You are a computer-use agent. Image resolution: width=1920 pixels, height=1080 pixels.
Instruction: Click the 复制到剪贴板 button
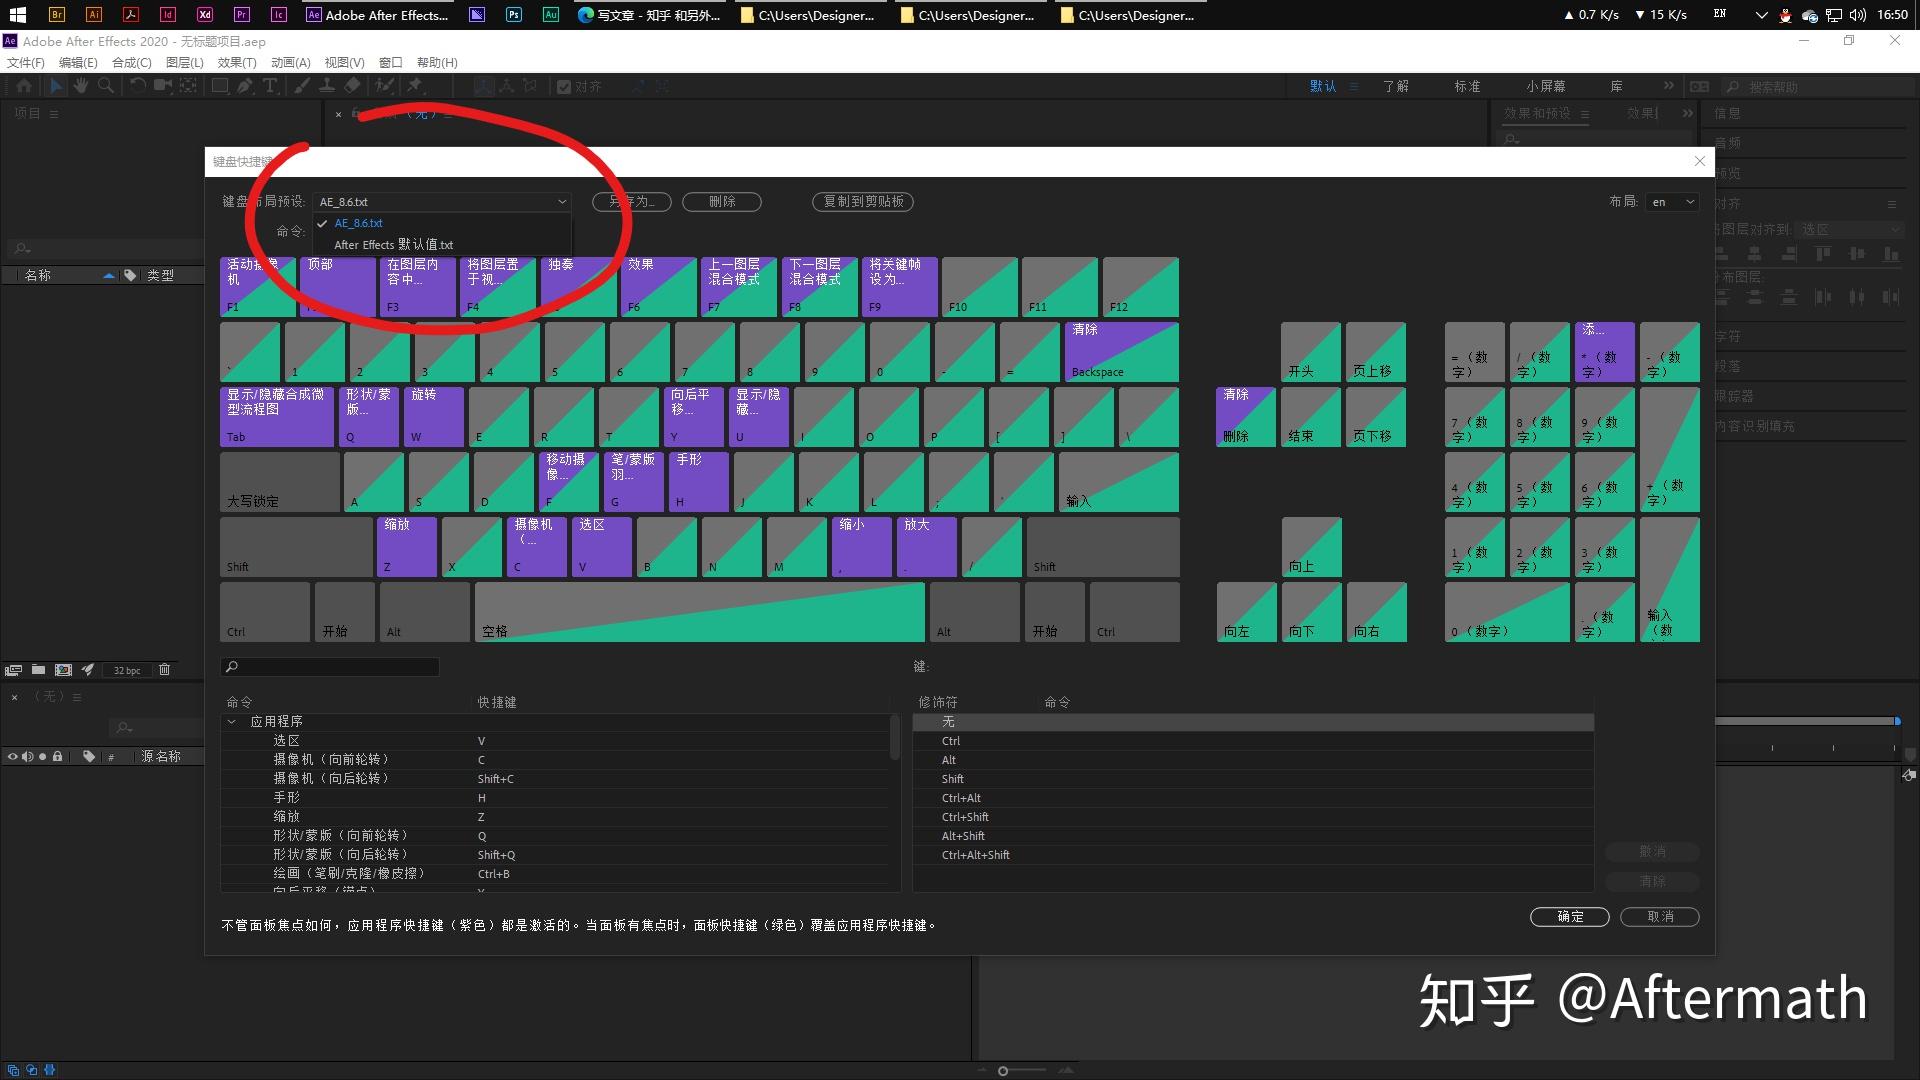click(862, 201)
